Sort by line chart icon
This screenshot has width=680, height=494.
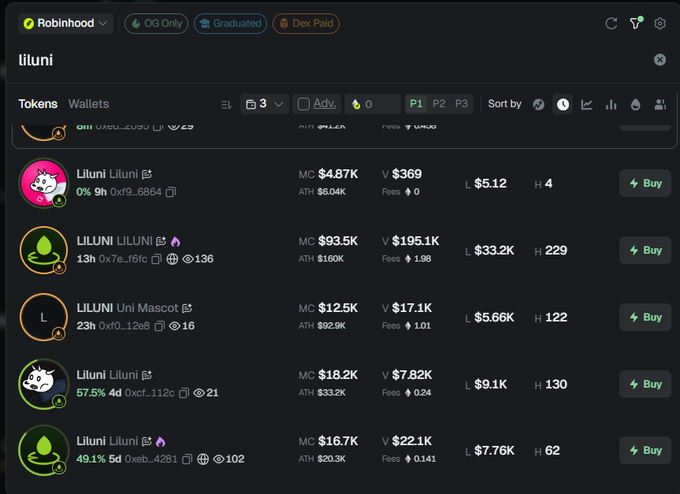click(587, 105)
